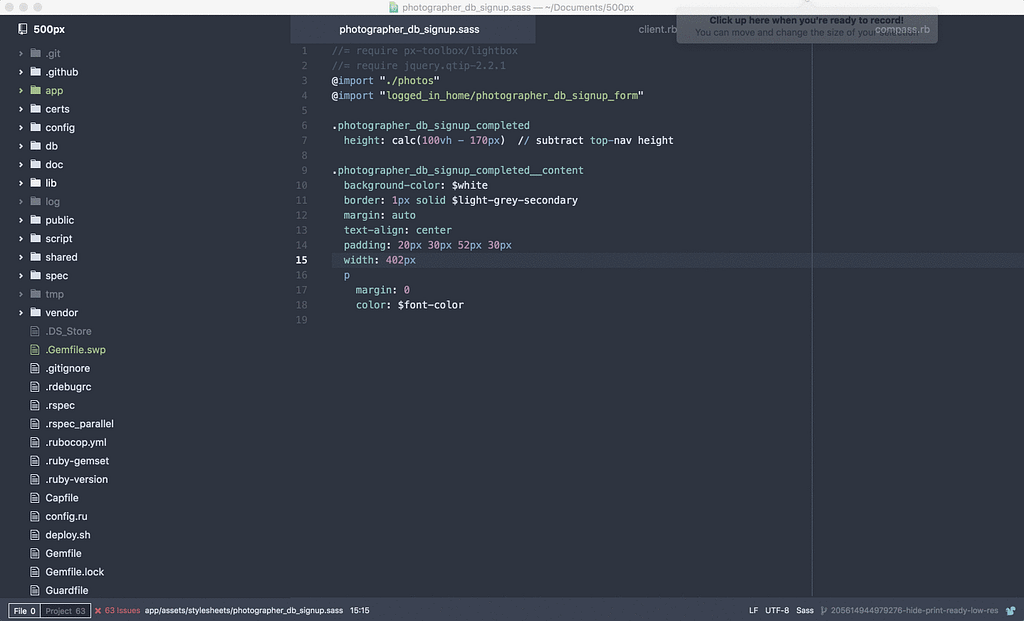Click the app folder icon
This screenshot has height=621, width=1024.
click(x=35, y=90)
